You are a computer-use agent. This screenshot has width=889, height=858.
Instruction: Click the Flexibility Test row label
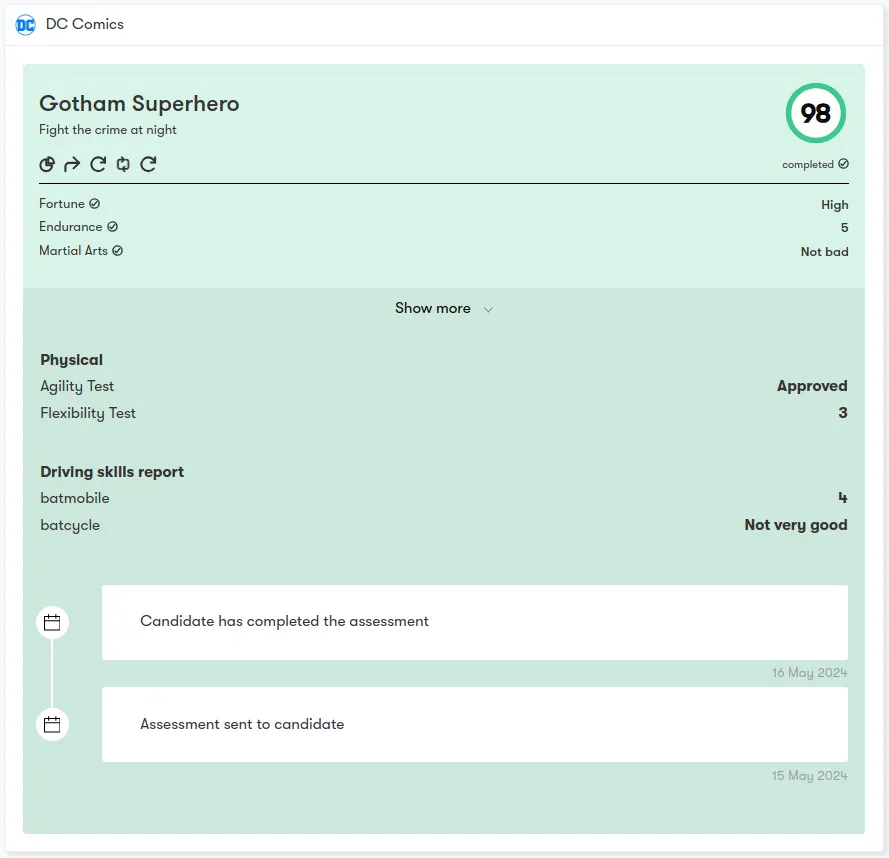coord(88,413)
